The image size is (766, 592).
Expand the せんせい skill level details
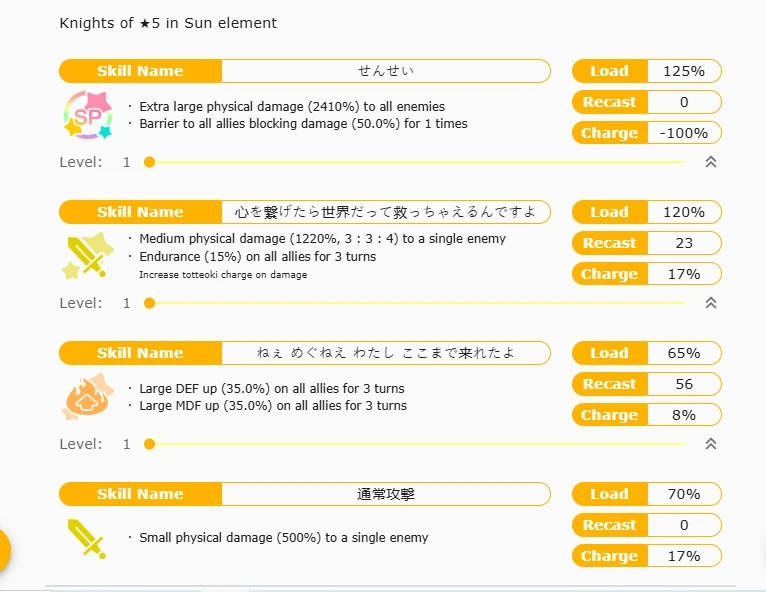[x=711, y=162]
